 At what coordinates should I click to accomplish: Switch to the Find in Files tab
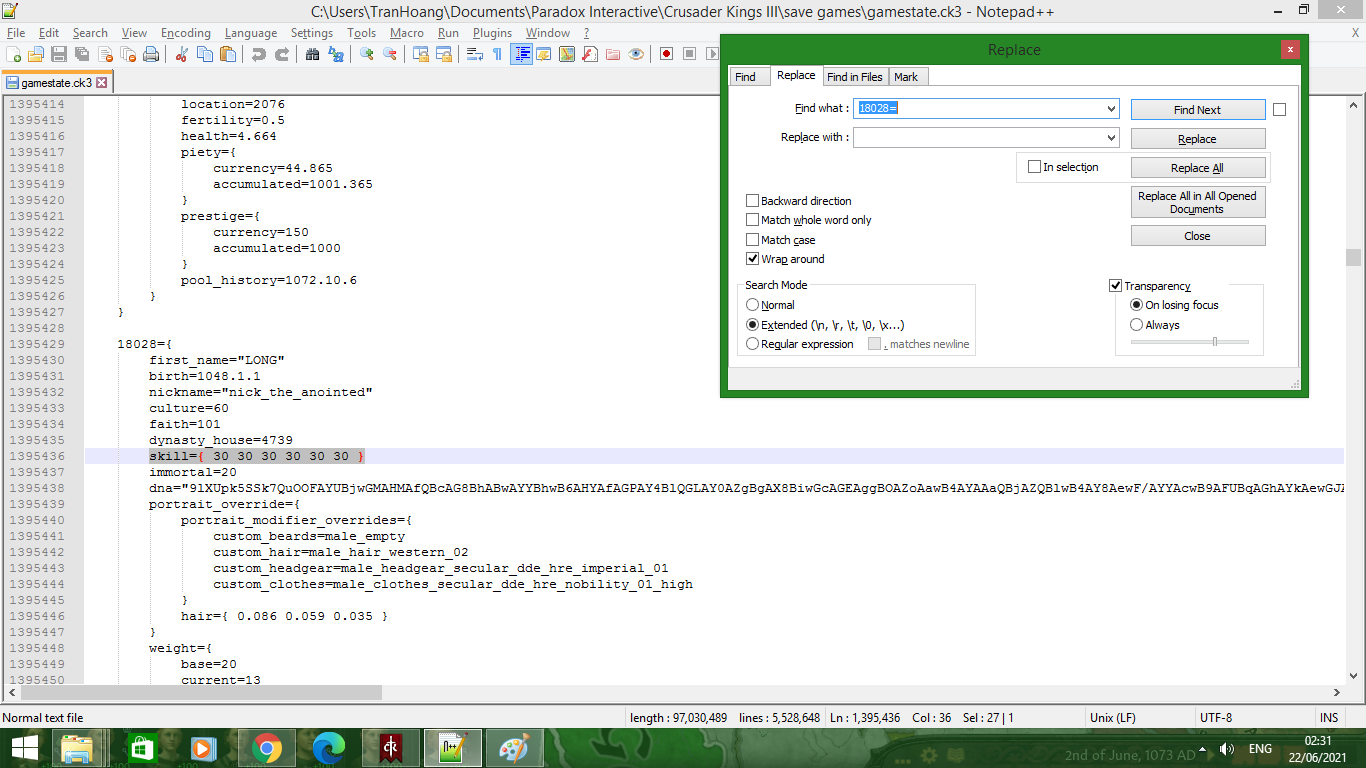click(x=855, y=77)
